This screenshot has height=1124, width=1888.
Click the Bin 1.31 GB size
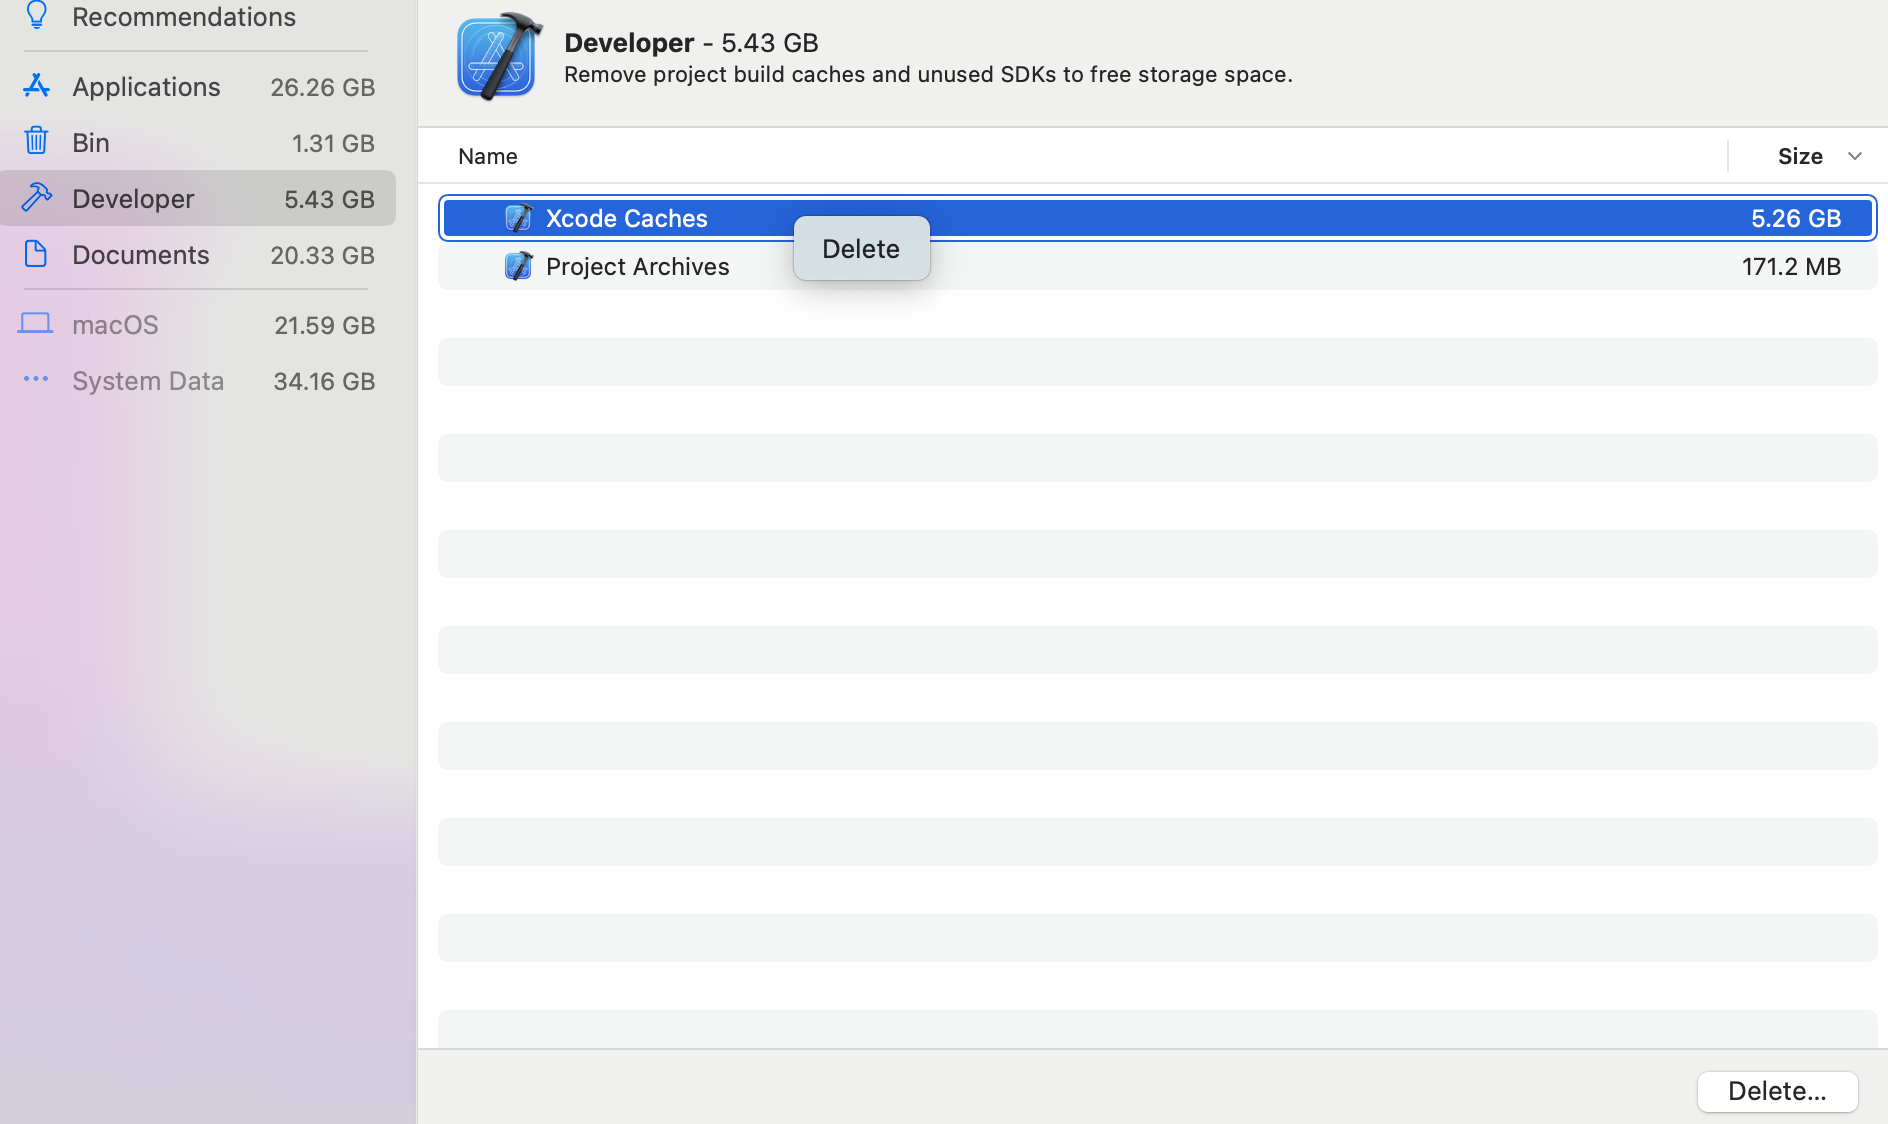coord(333,143)
